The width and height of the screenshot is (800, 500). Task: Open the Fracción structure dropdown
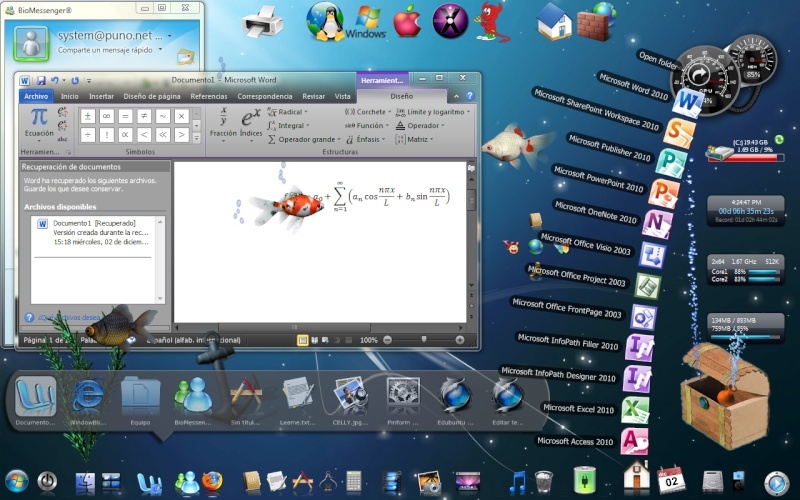pyautogui.click(x=223, y=126)
